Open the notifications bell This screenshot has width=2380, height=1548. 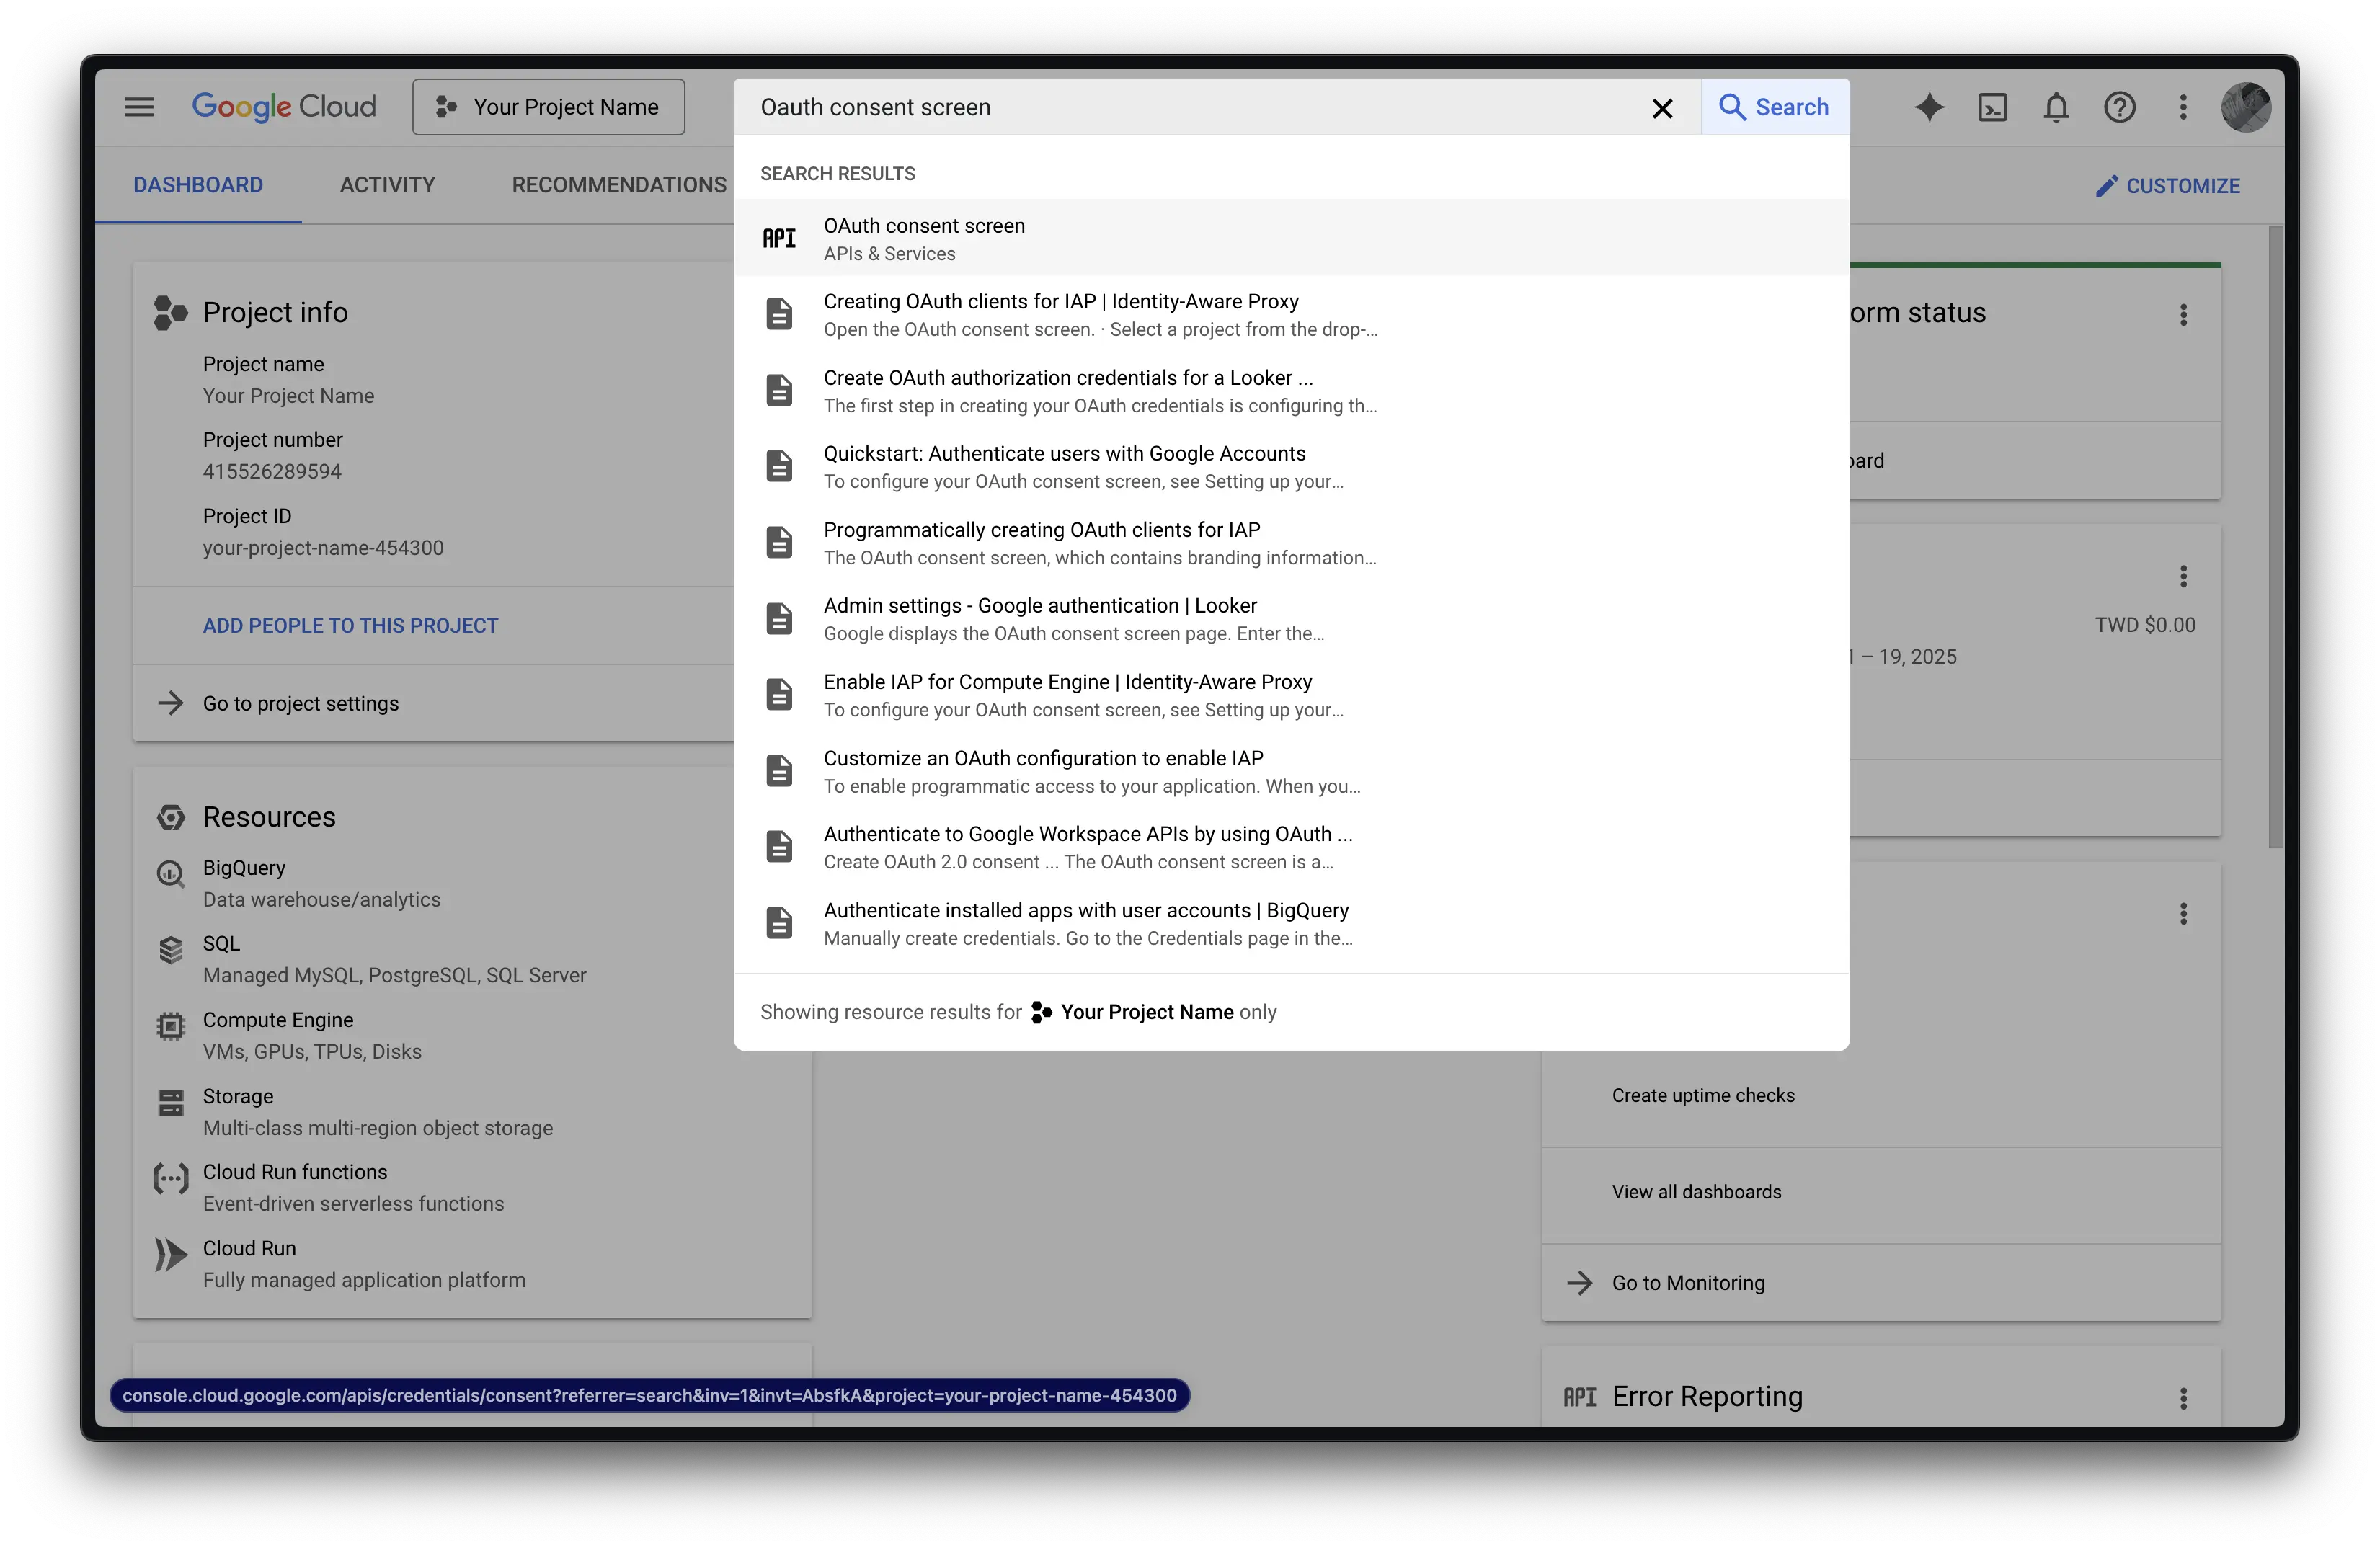tap(2056, 107)
